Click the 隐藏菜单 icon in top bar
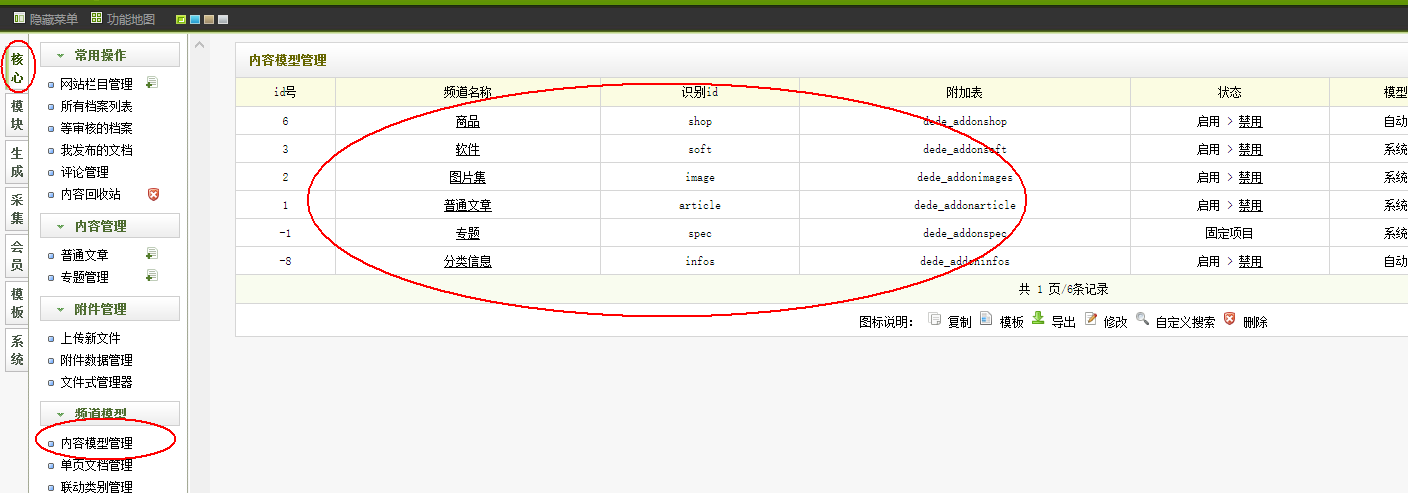 [x=19, y=18]
